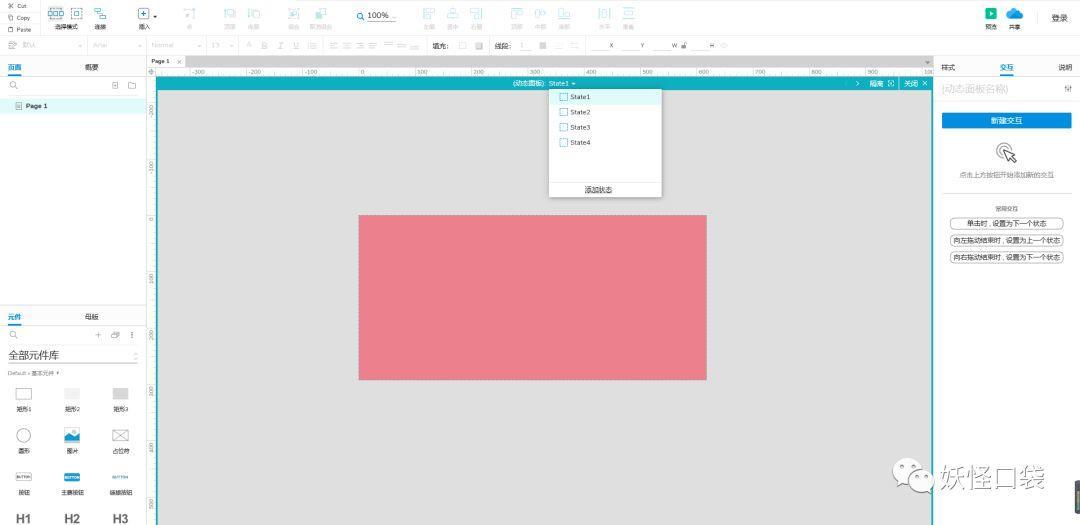Select State4 in the state list
Image resolution: width=1080 pixels, height=525 pixels.
[x=580, y=142]
